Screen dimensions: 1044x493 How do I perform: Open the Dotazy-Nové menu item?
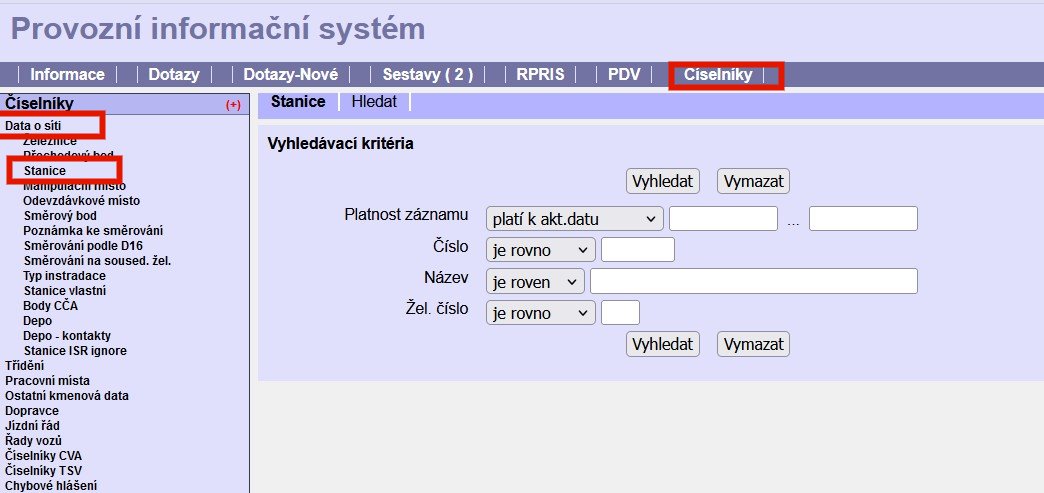click(291, 75)
